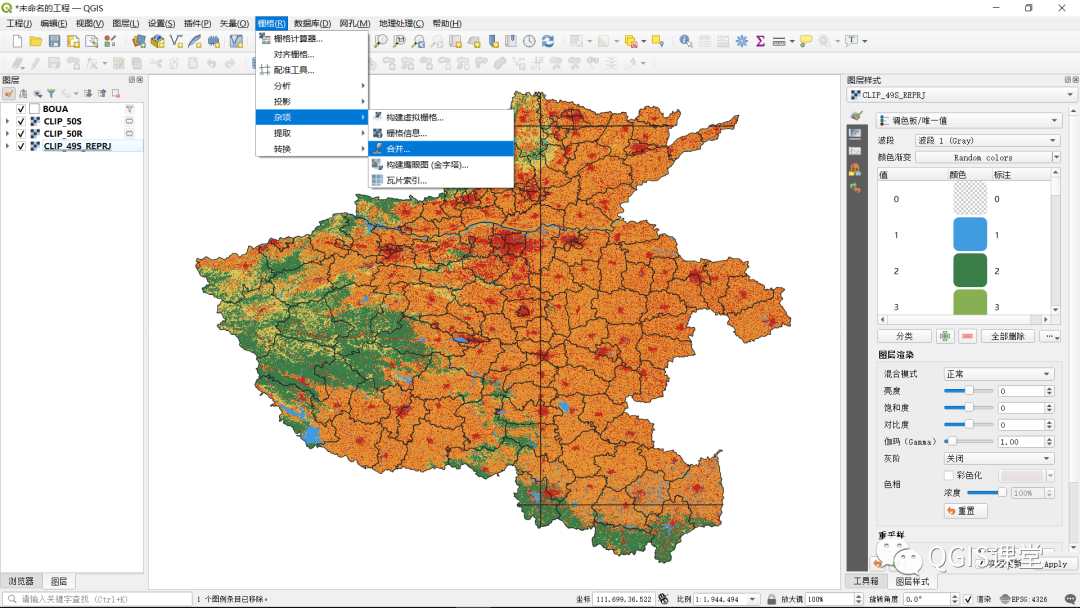
Task: Activate the Identify Features tool
Action: point(685,41)
